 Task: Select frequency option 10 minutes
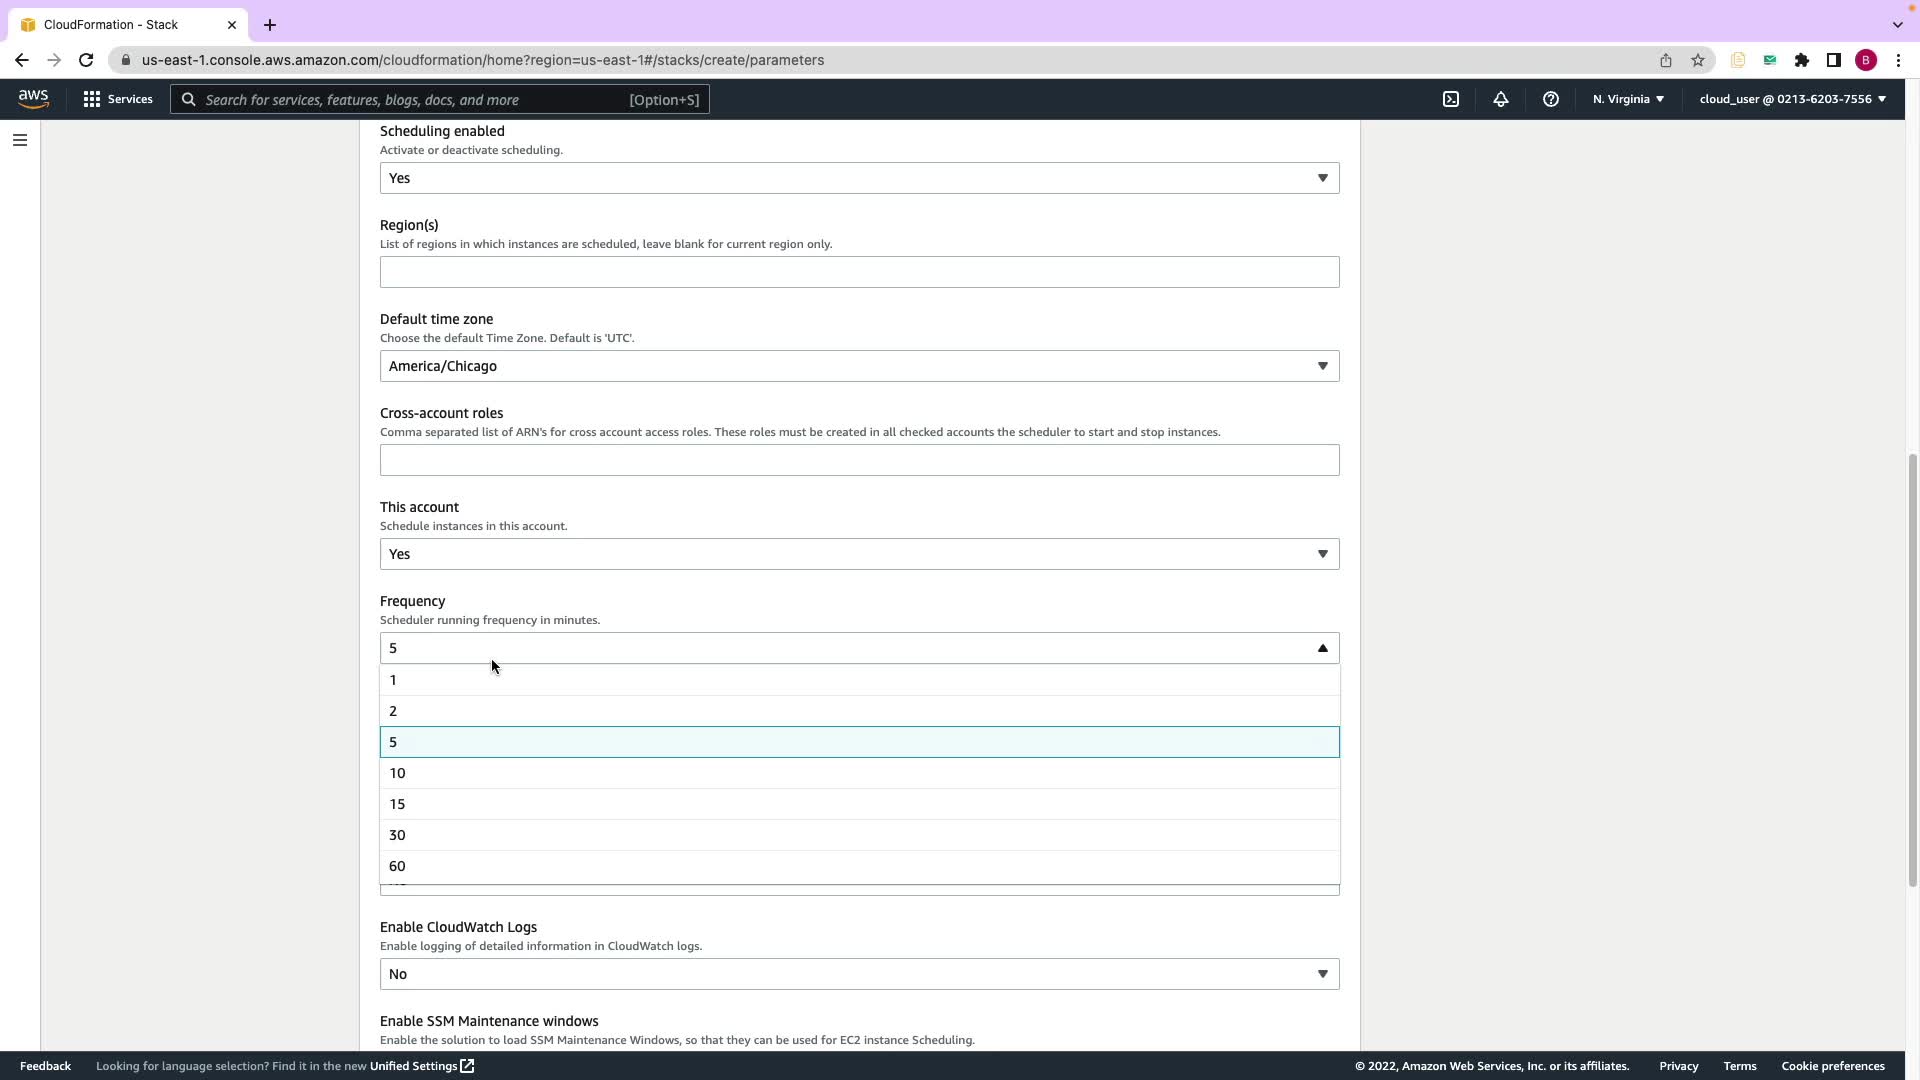pyautogui.click(x=859, y=773)
